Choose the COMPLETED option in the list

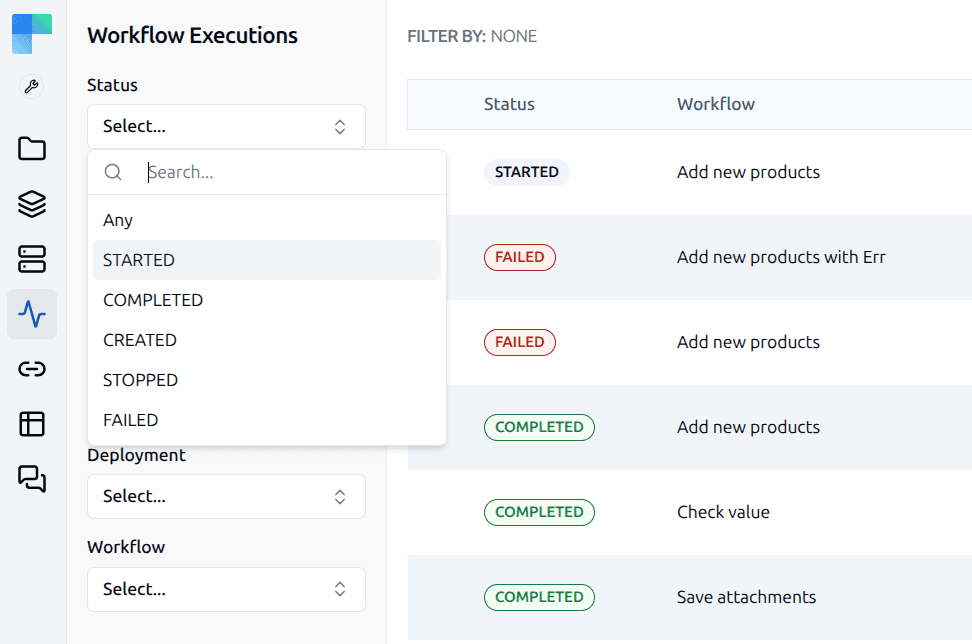pos(267,300)
